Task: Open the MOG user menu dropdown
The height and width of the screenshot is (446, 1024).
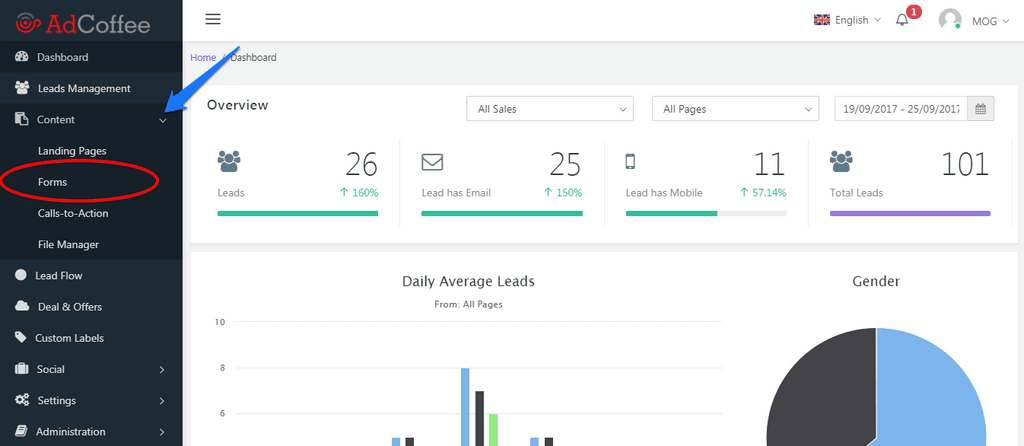Action: click(x=990, y=21)
